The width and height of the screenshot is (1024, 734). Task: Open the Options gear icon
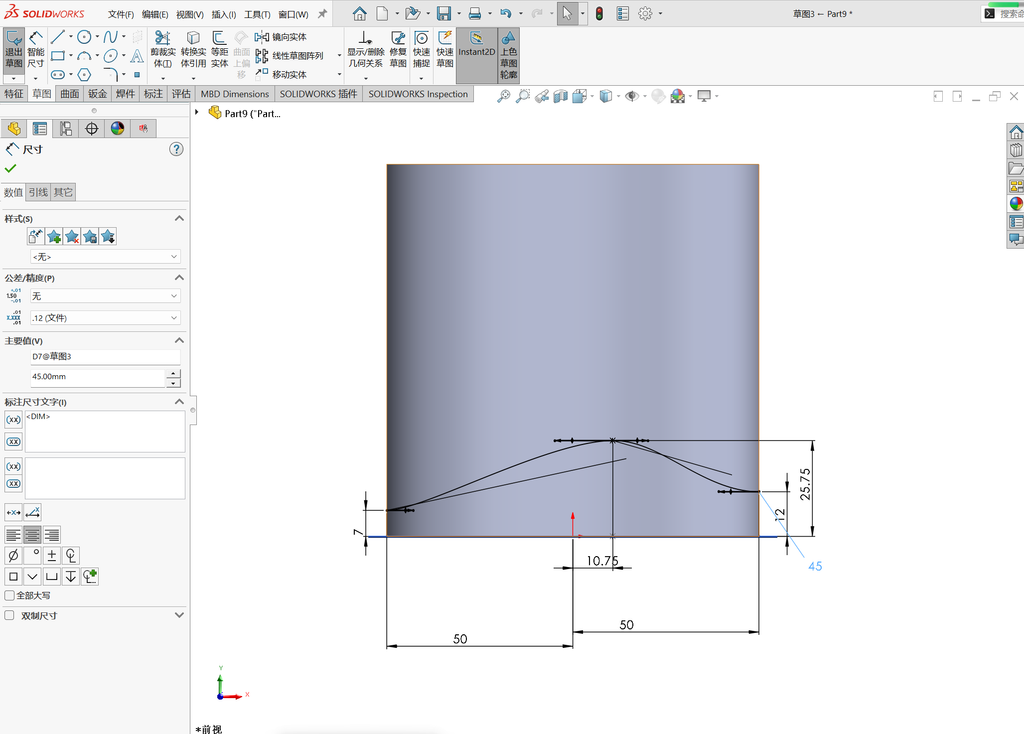645,13
